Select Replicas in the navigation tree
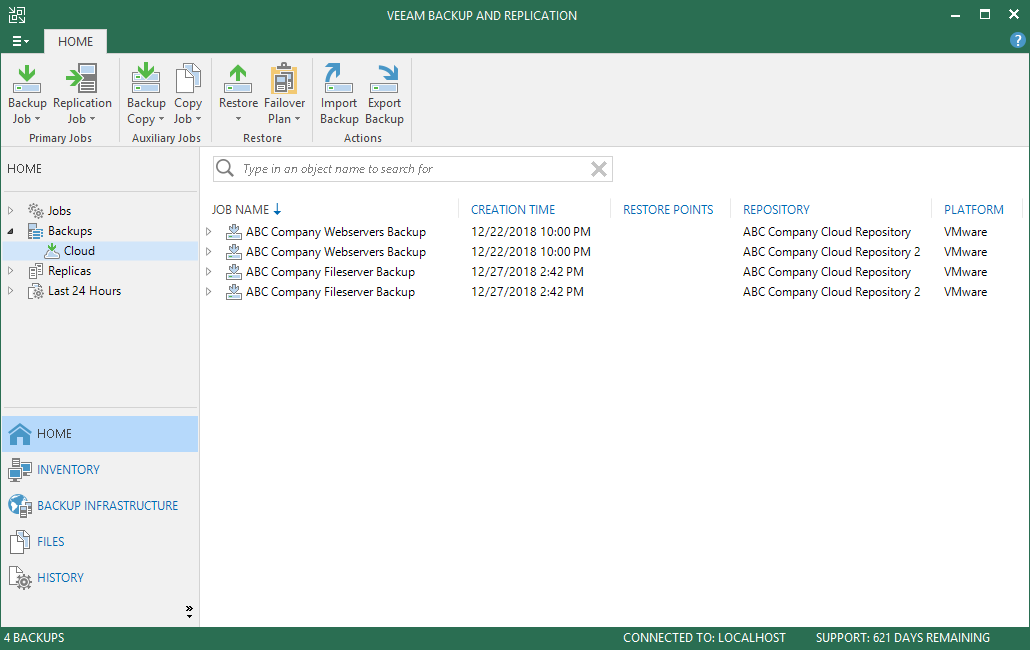1030x650 pixels. coord(69,271)
